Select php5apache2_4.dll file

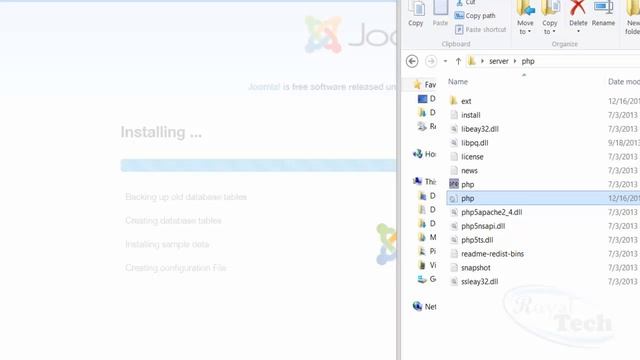point(492,212)
